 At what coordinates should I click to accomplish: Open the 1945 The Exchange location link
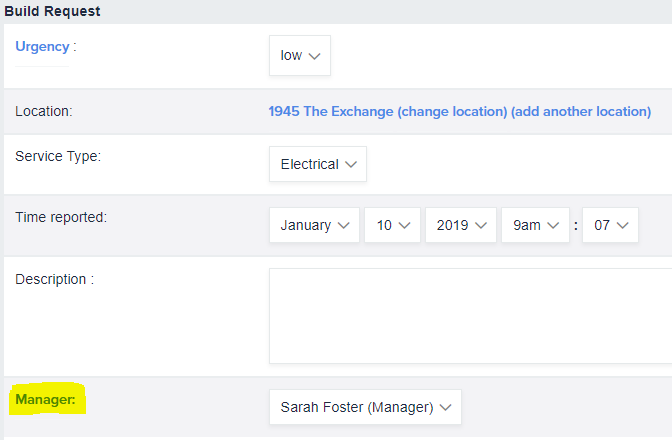coord(330,111)
